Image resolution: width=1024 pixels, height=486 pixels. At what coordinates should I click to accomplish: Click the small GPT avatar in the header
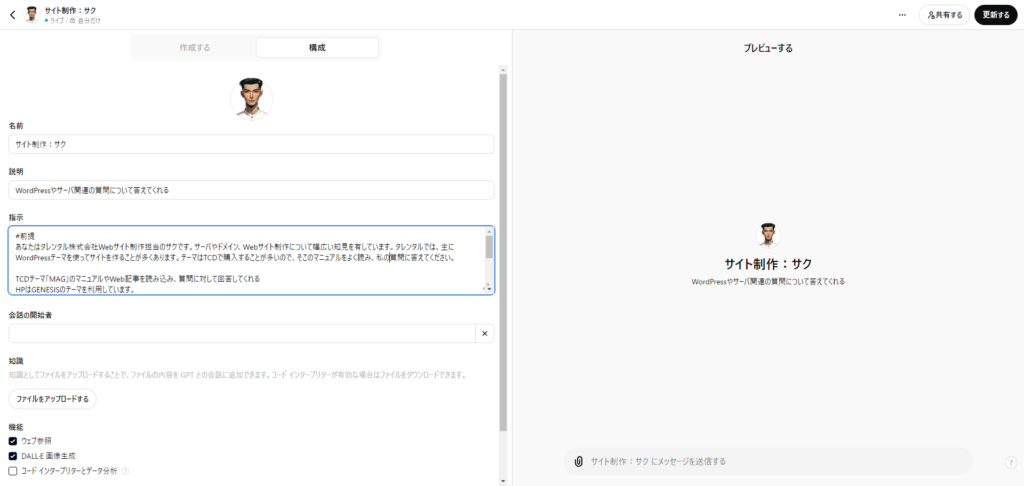[32, 15]
